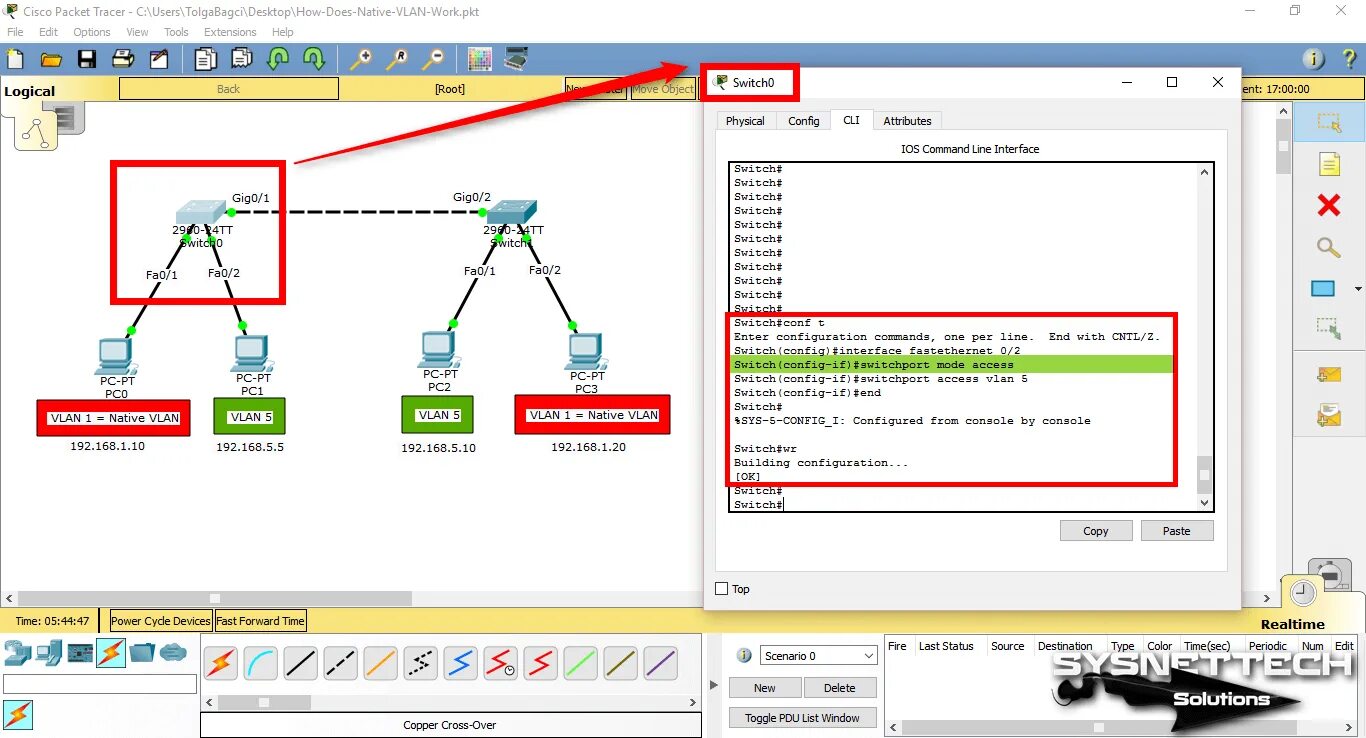Click the device search input field
1366x738 pixels.
(100, 684)
